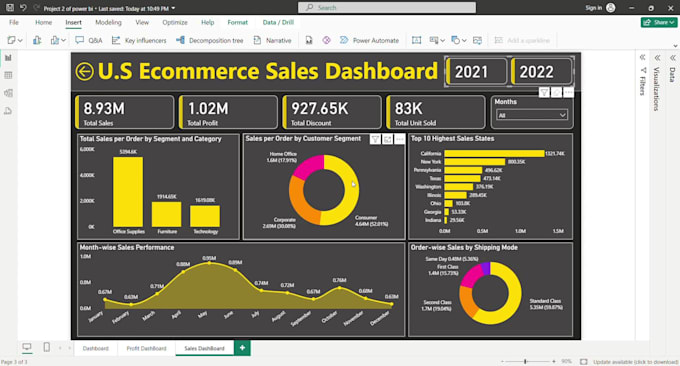This screenshot has height=366, width=680.
Task: Open More options above Months slicer
Action: (569, 92)
